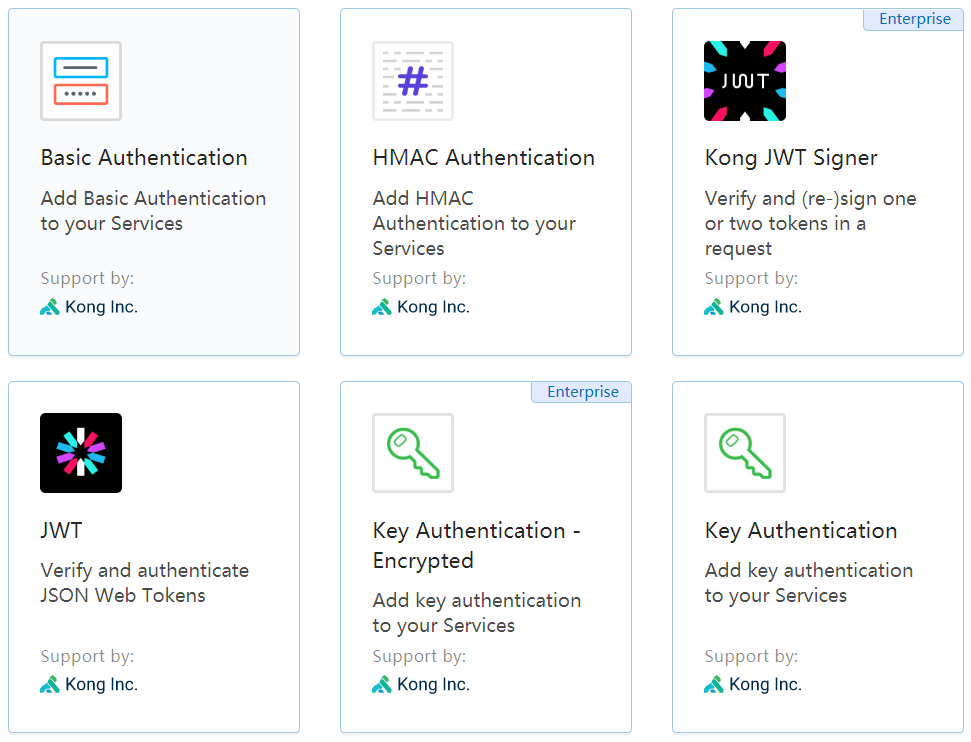This screenshot has width=971, height=742.
Task: Open the Key Authentication plugin title
Action: click(801, 530)
